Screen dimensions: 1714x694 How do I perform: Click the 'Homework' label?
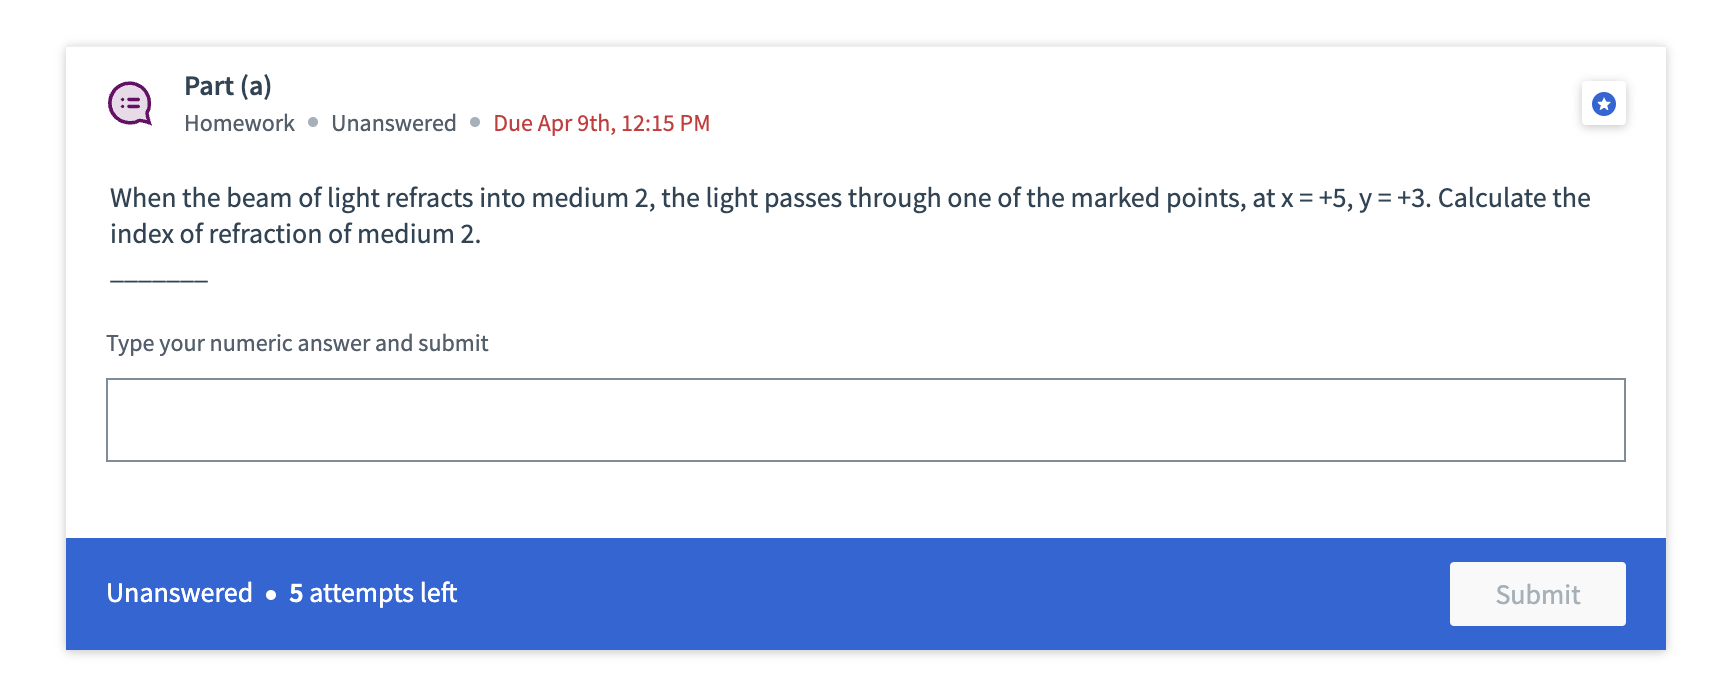(x=239, y=122)
